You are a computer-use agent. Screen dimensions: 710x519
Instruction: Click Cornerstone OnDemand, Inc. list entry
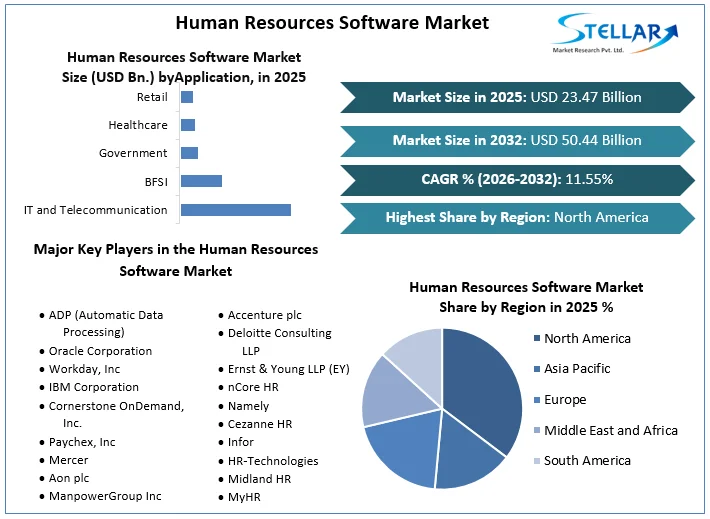[x=112, y=414]
